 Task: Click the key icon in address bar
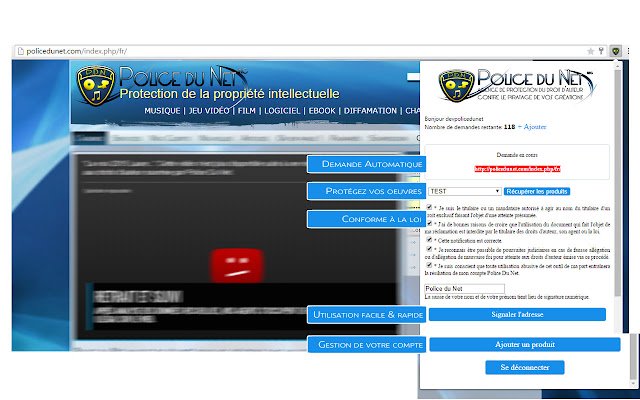[x=601, y=51]
